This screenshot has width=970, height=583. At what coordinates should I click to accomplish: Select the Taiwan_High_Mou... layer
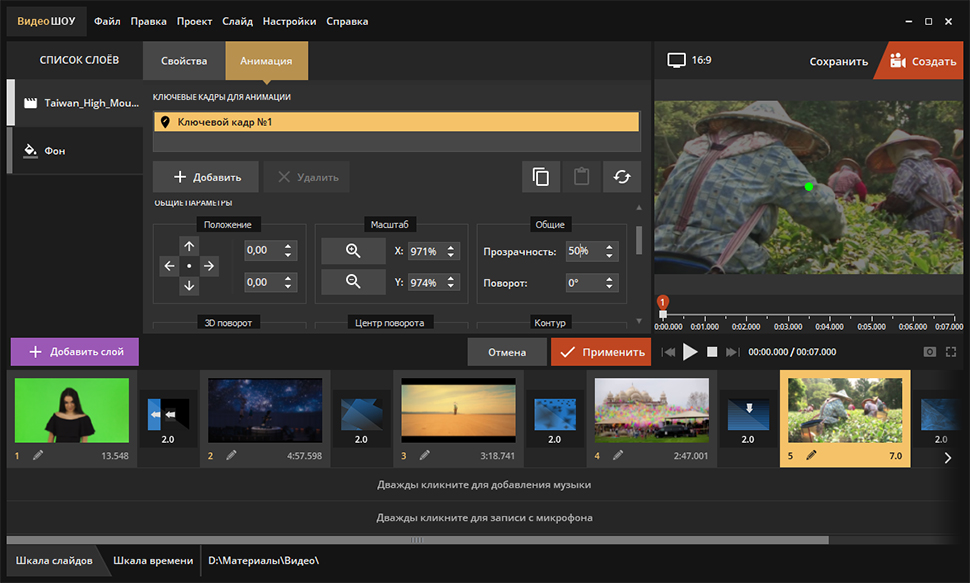click(75, 103)
